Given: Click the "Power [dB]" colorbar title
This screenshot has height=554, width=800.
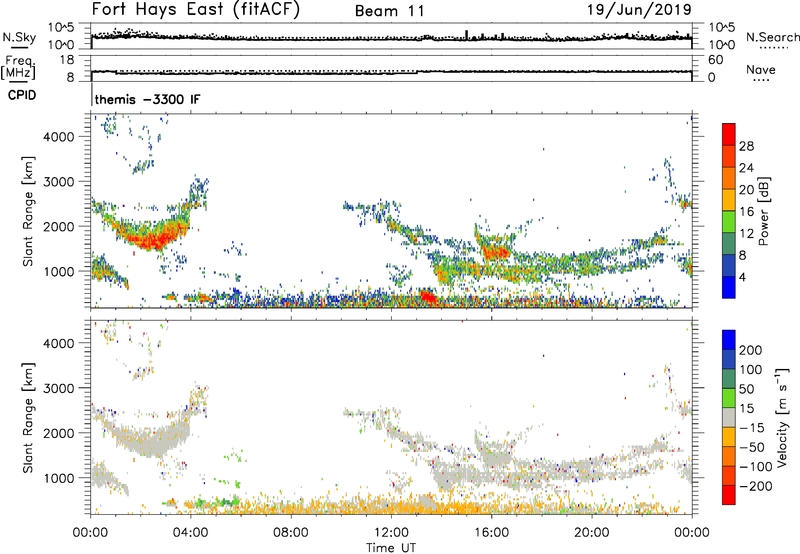Looking at the screenshot, I should (763, 211).
